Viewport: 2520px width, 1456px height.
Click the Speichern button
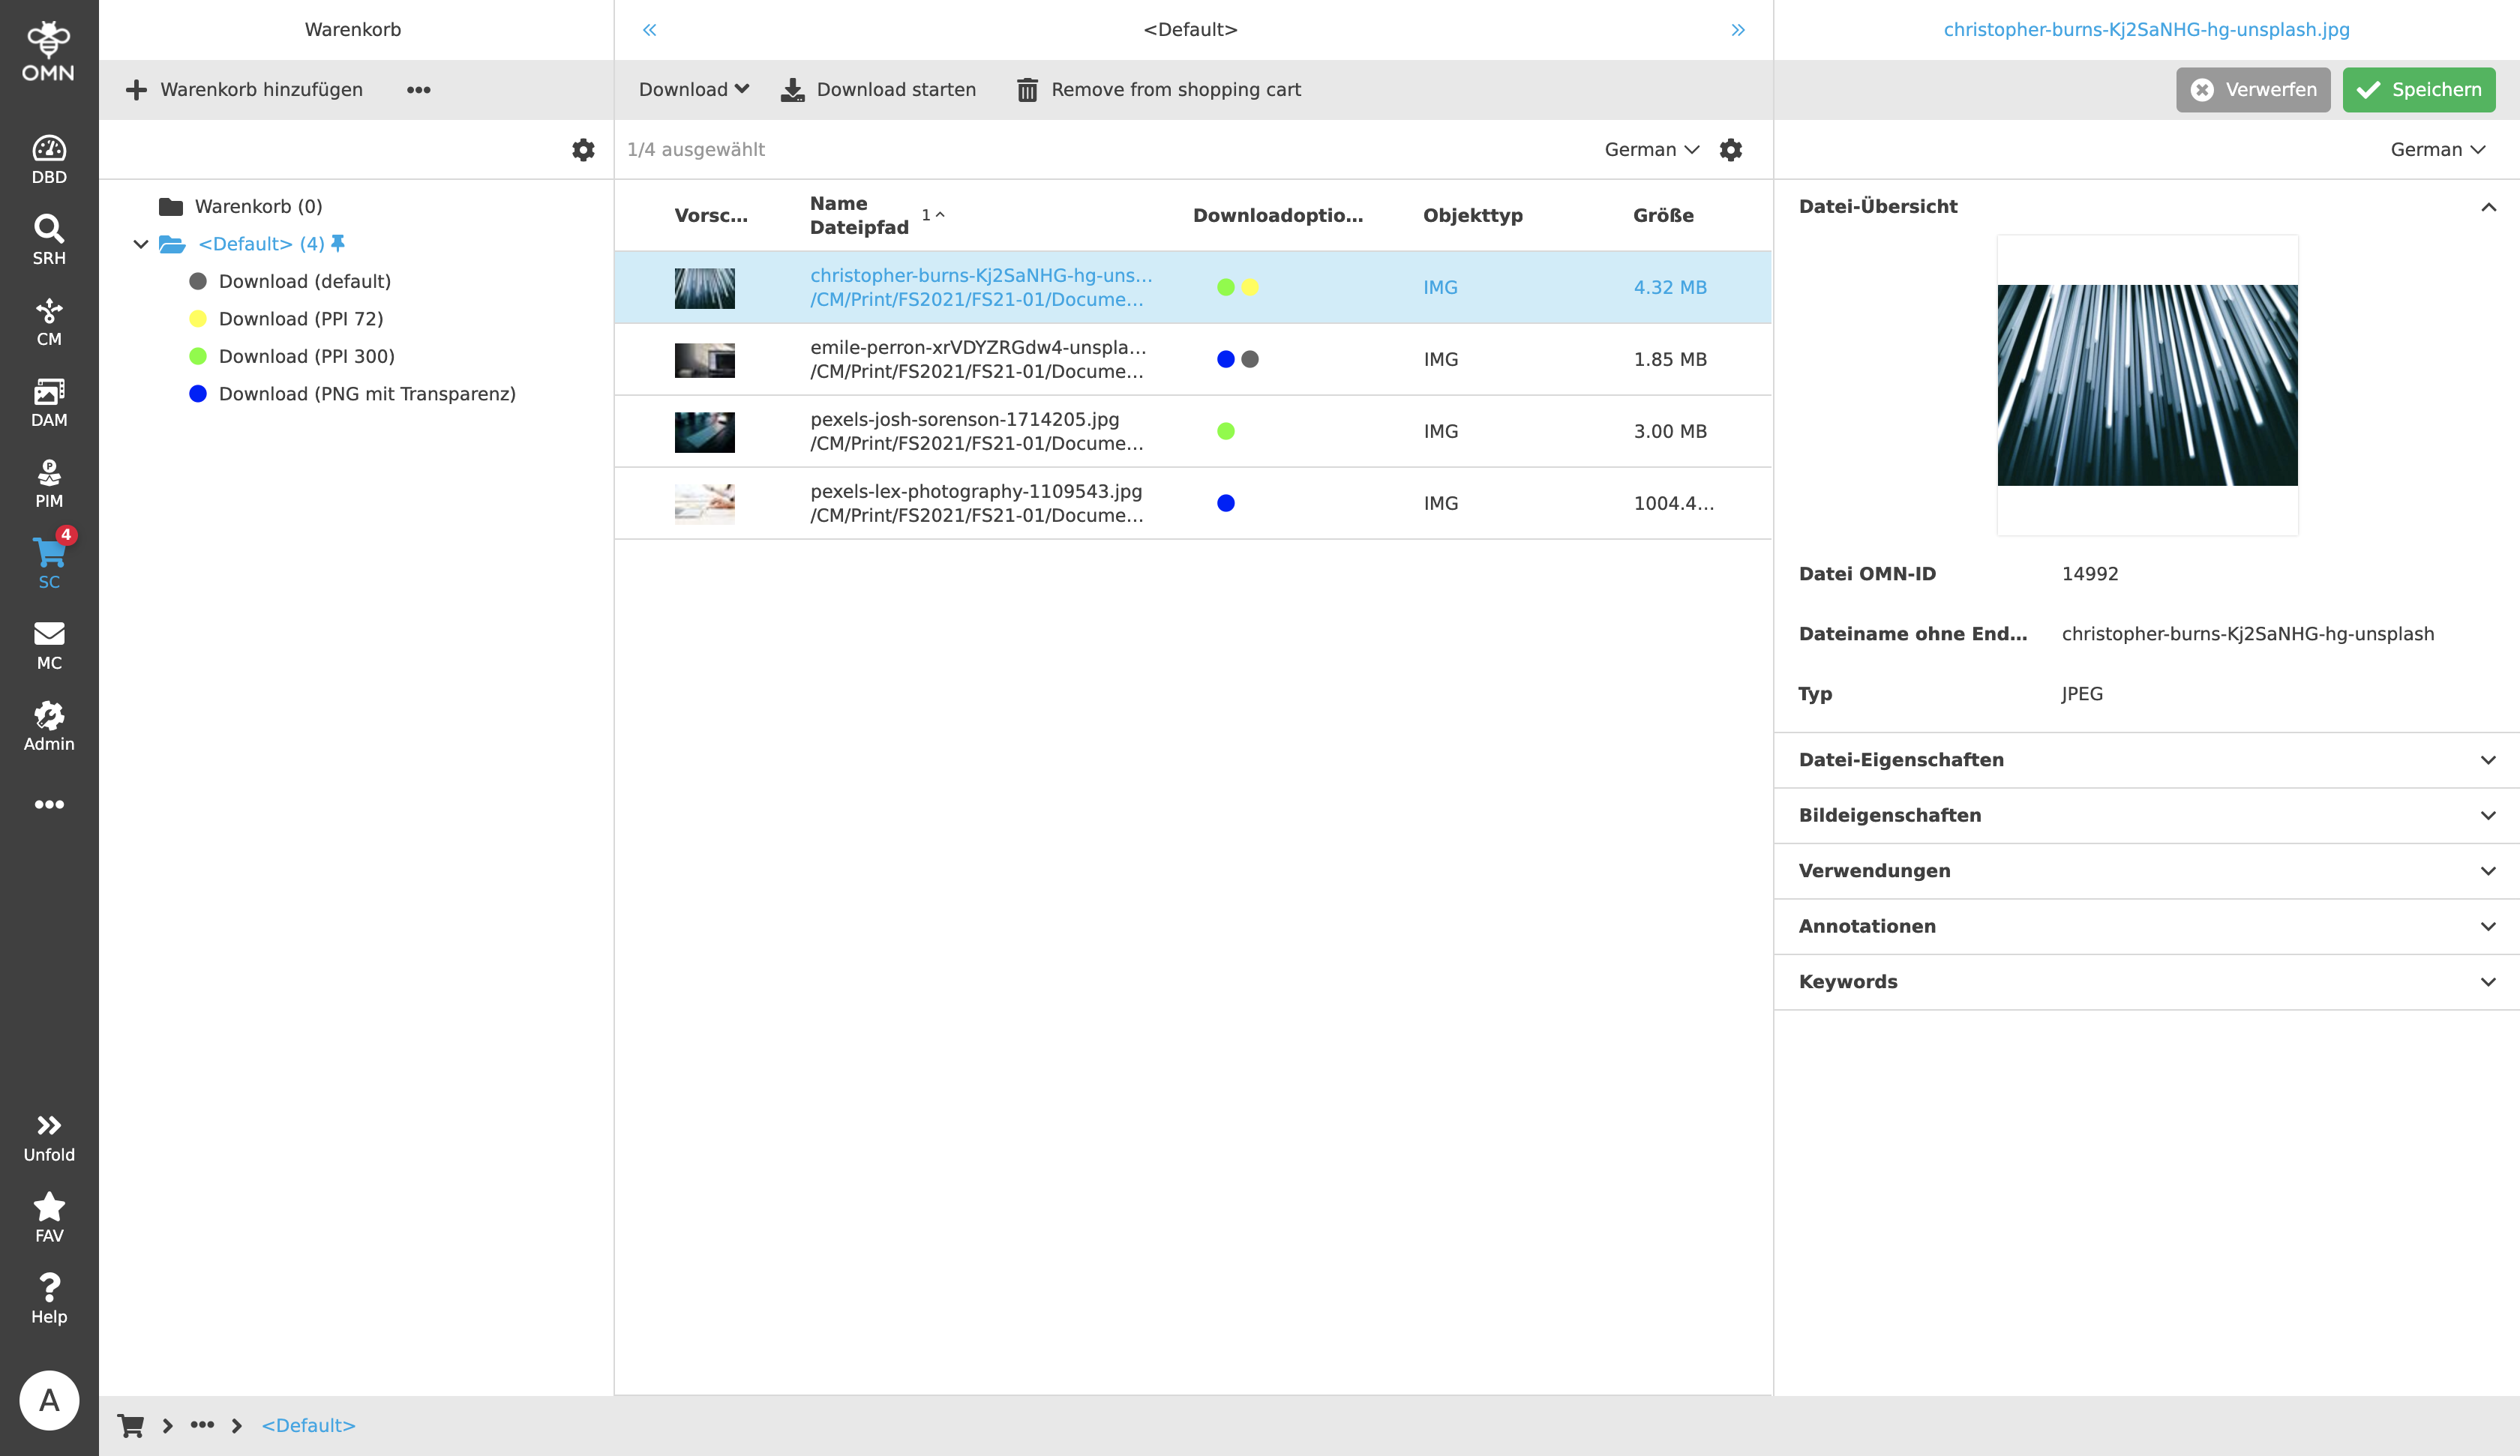click(x=2418, y=90)
